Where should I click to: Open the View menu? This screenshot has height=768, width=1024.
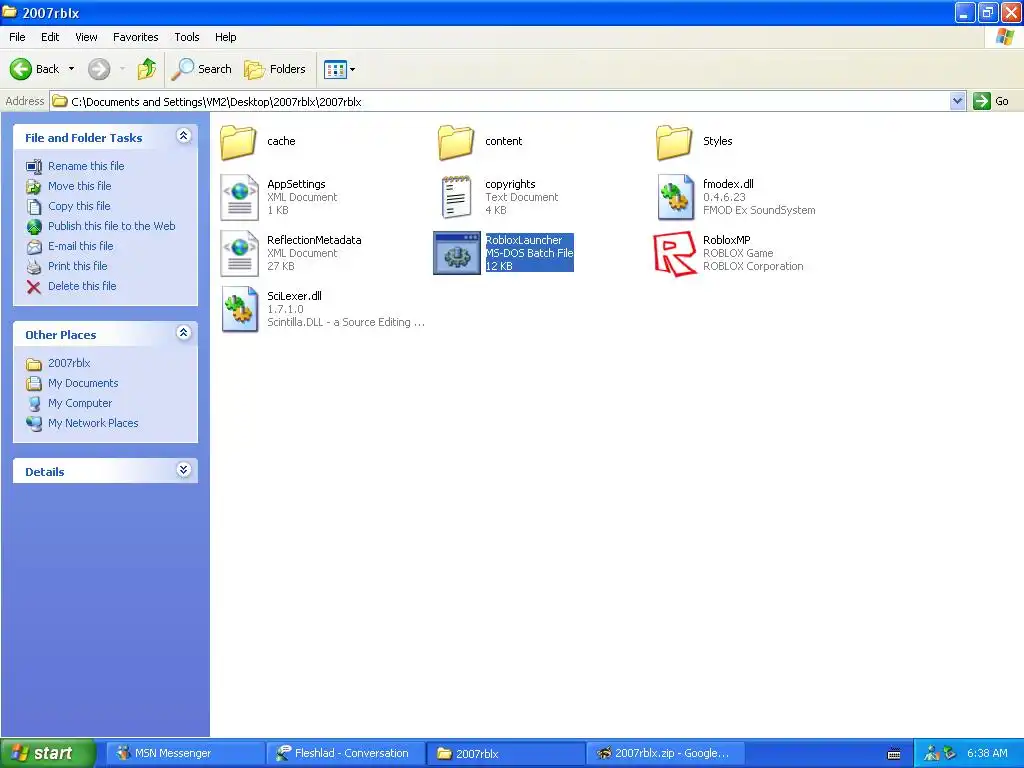86,37
